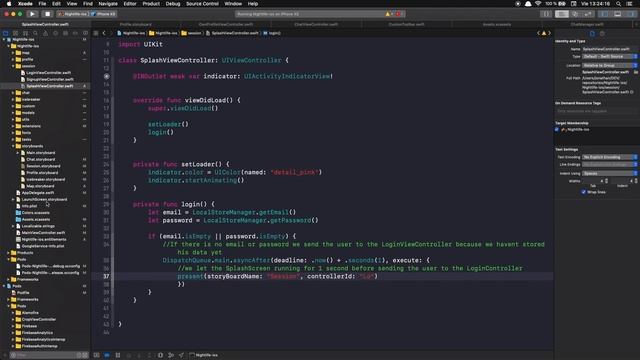Image resolution: width=640 pixels, height=360 pixels.
Task: Toggle the Inspectors panel visibility button
Action: click(631, 14)
